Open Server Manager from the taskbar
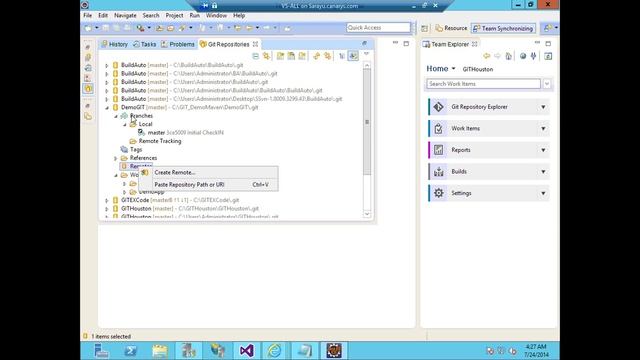Viewport: 640px width, 360px height. (x=101, y=351)
